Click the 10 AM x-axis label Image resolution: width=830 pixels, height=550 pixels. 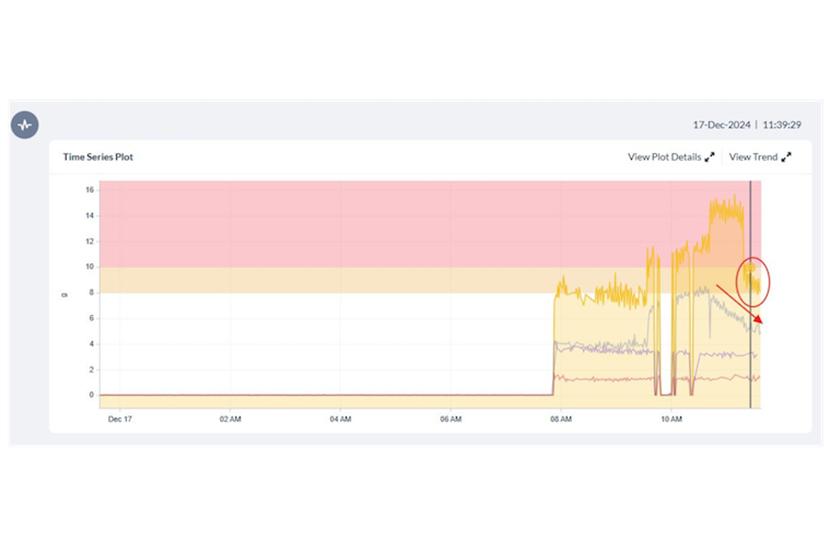671,419
